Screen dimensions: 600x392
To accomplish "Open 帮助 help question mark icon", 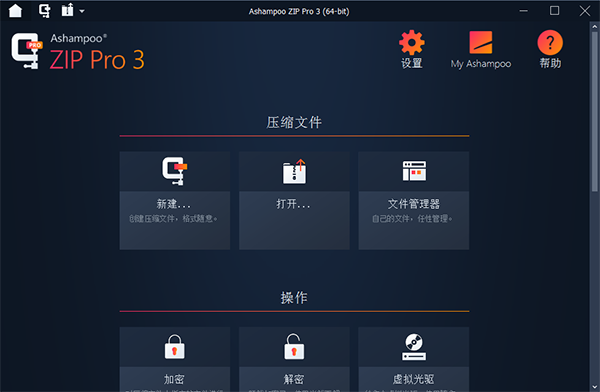I will [x=550, y=42].
